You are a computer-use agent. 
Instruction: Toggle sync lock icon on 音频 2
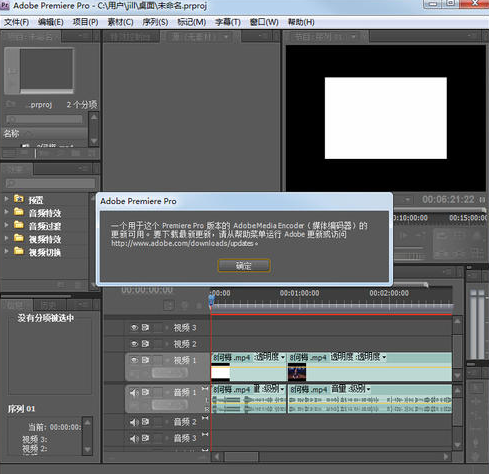point(145,422)
